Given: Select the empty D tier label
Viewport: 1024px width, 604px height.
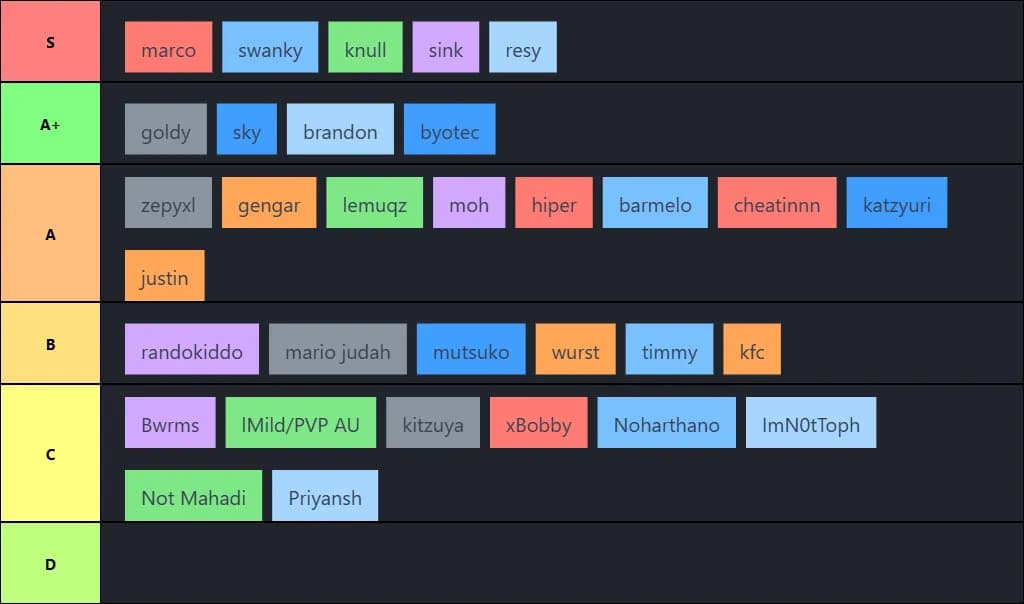Looking at the screenshot, I should [50, 564].
